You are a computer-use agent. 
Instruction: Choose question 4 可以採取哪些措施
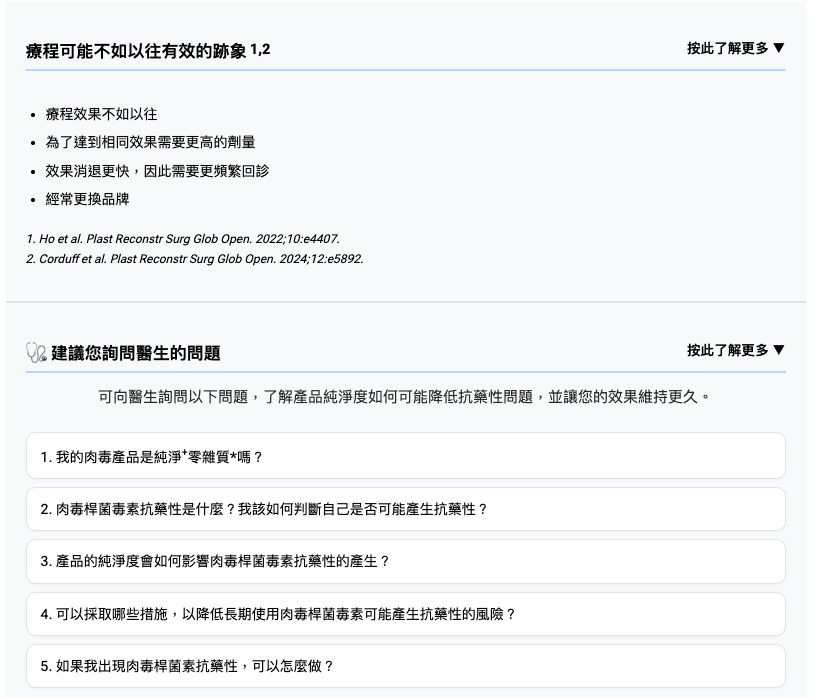[405, 614]
